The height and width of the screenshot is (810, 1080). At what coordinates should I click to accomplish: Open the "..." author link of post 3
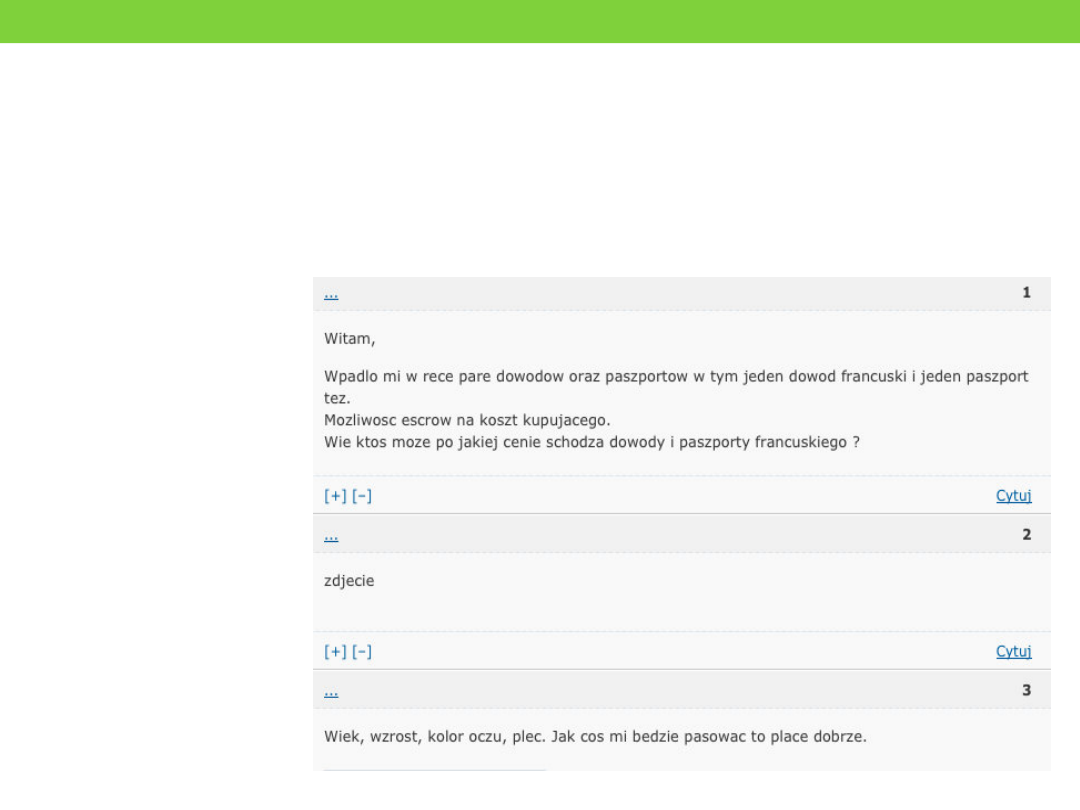tap(331, 691)
